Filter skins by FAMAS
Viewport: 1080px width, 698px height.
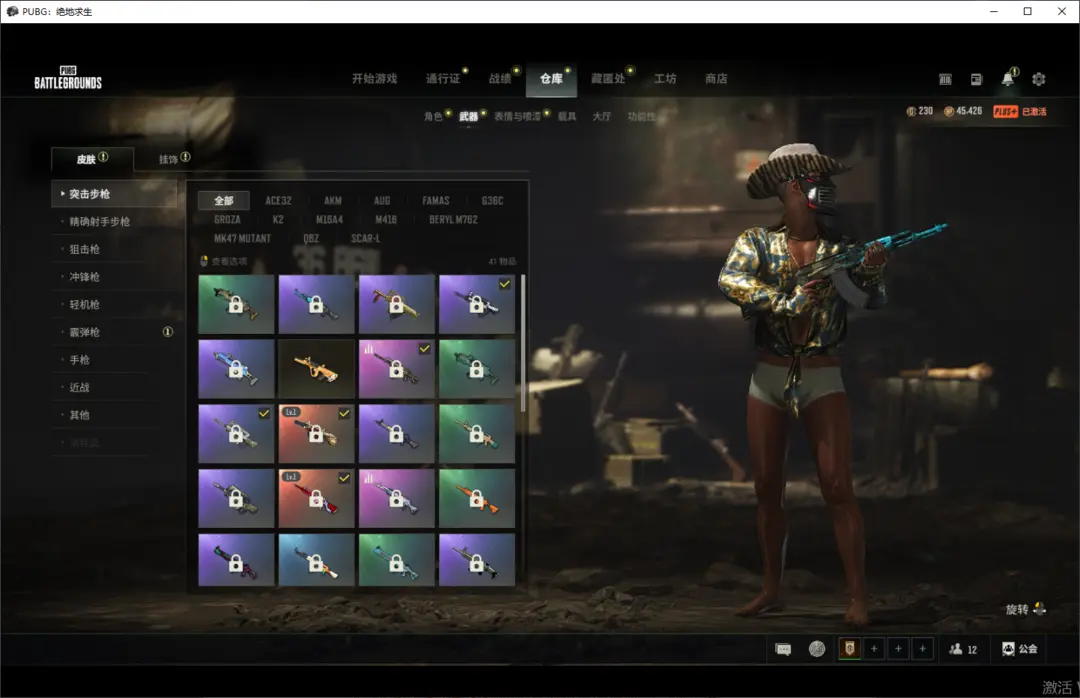coord(435,201)
